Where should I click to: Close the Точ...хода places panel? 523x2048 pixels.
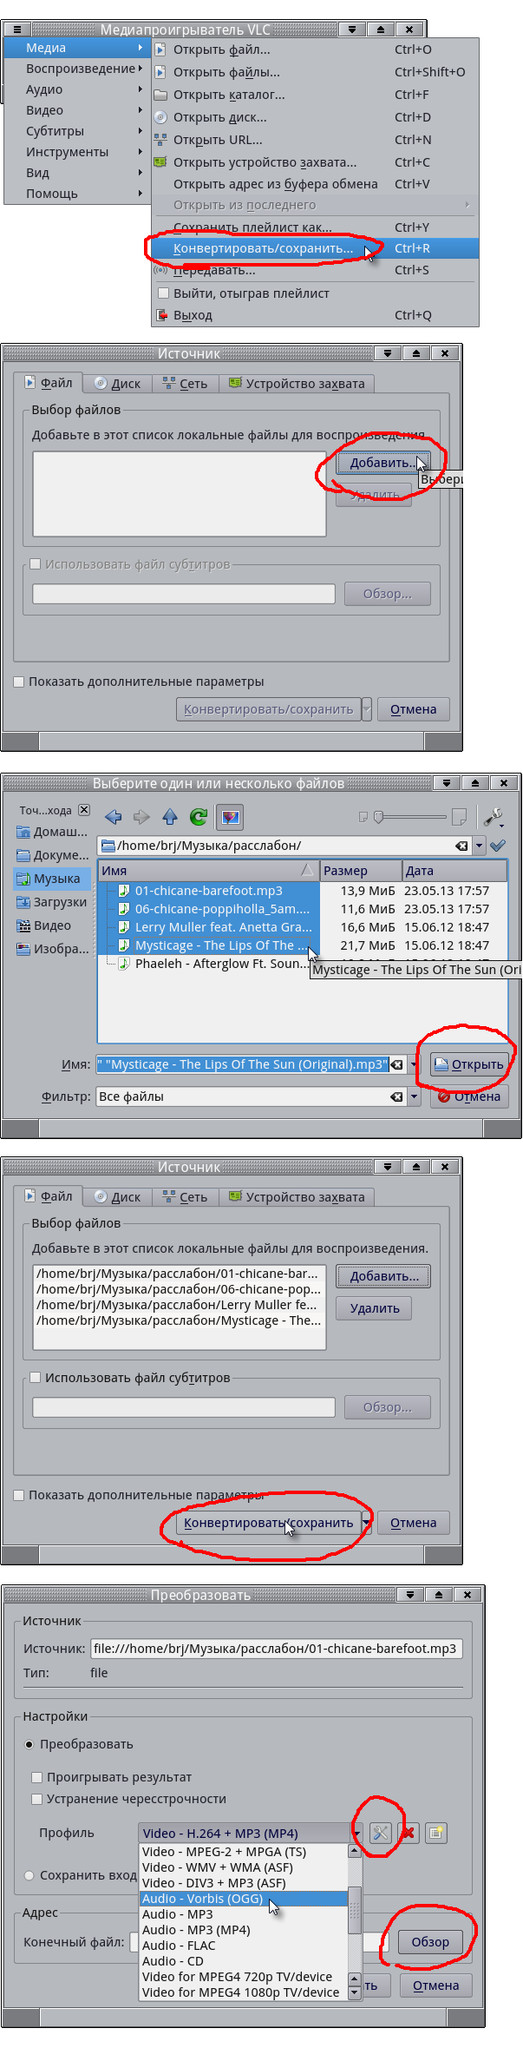coord(84,810)
